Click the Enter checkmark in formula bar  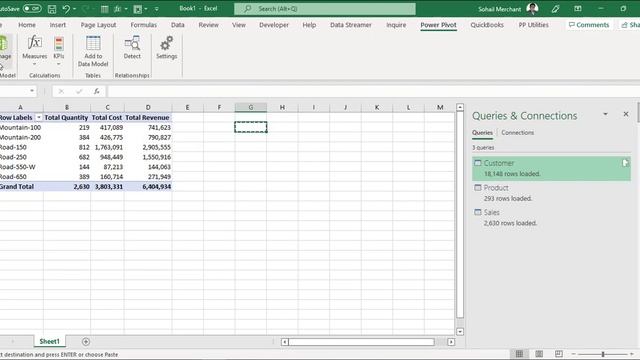click(79, 91)
